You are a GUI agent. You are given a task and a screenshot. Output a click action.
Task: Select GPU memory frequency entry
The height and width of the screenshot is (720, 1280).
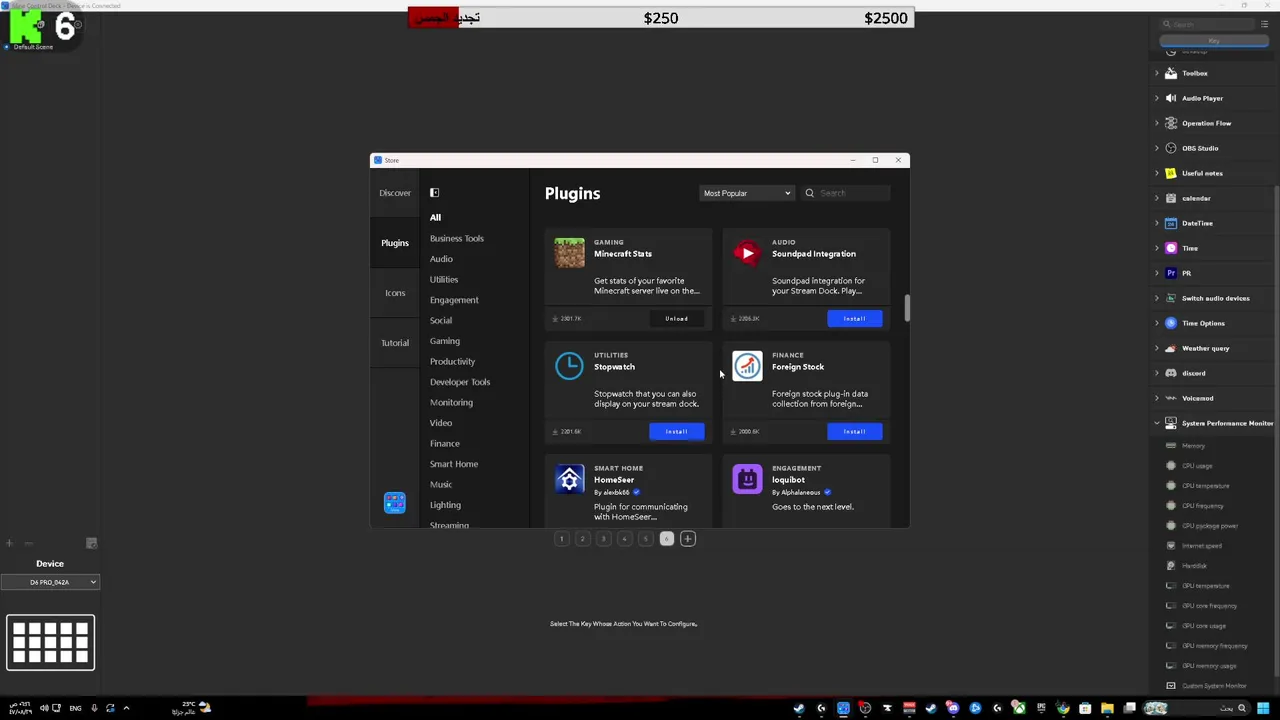pos(1215,646)
